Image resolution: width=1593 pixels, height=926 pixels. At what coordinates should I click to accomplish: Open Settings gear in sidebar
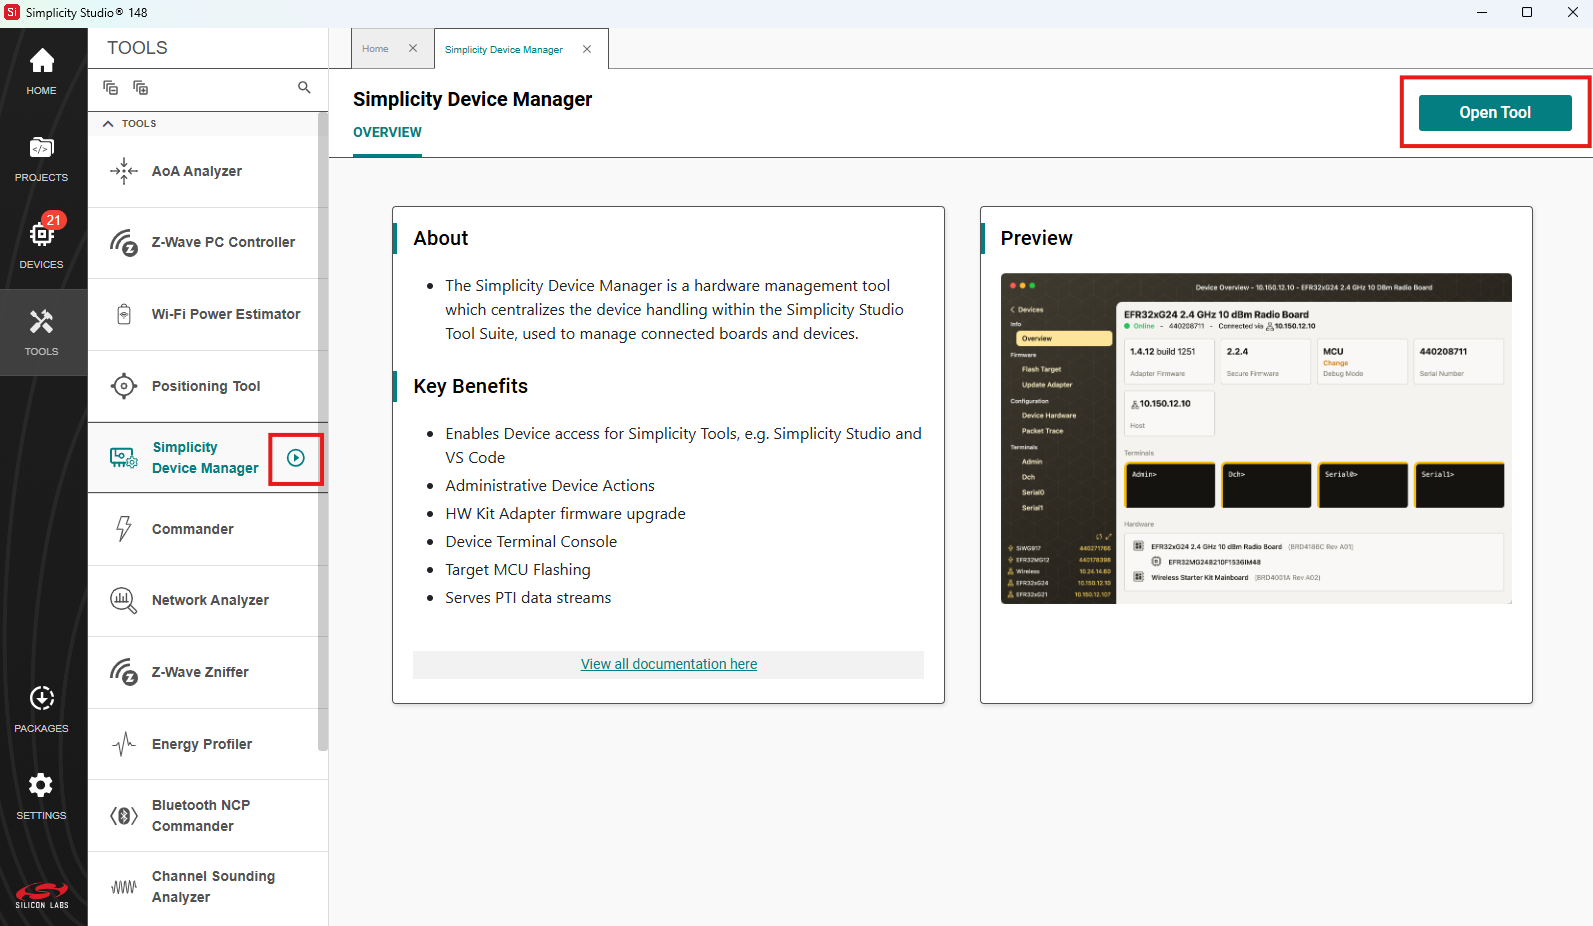click(x=41, y=796)
